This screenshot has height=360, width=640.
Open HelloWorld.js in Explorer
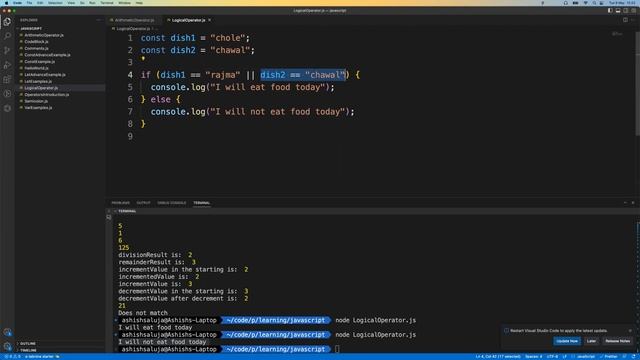coord(36,68)
